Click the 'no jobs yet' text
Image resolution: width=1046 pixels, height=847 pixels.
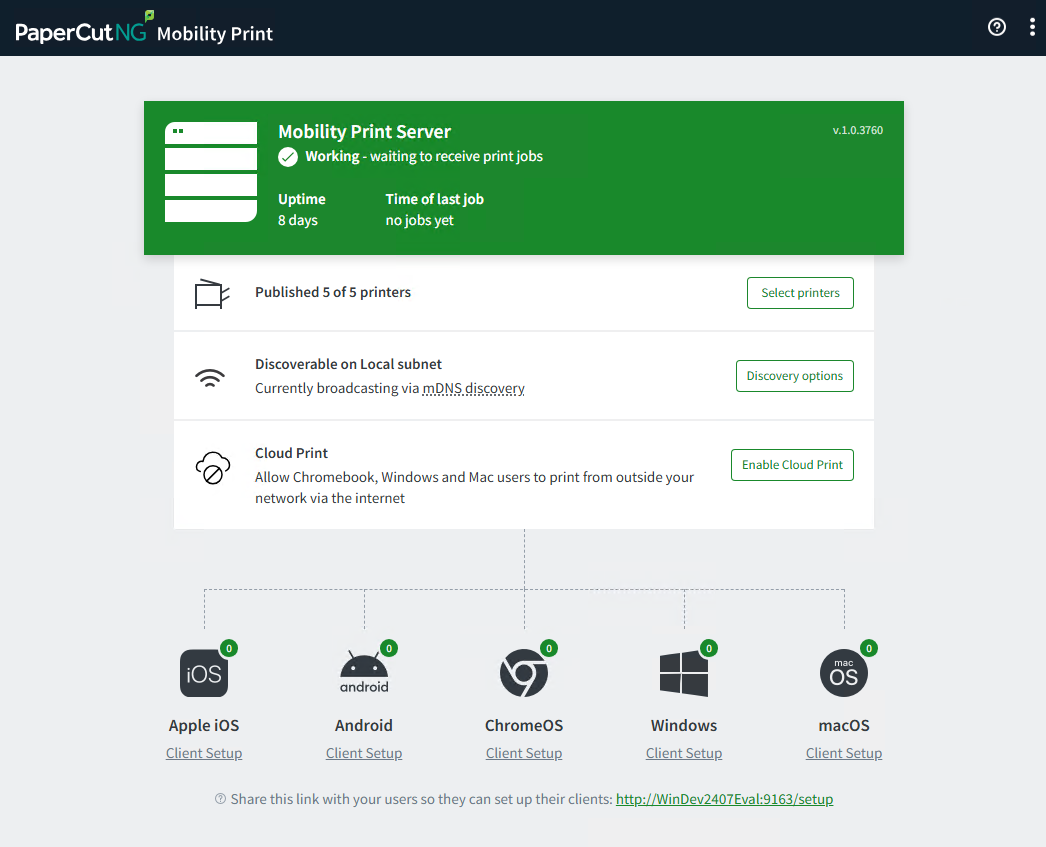tap(420, 220)
